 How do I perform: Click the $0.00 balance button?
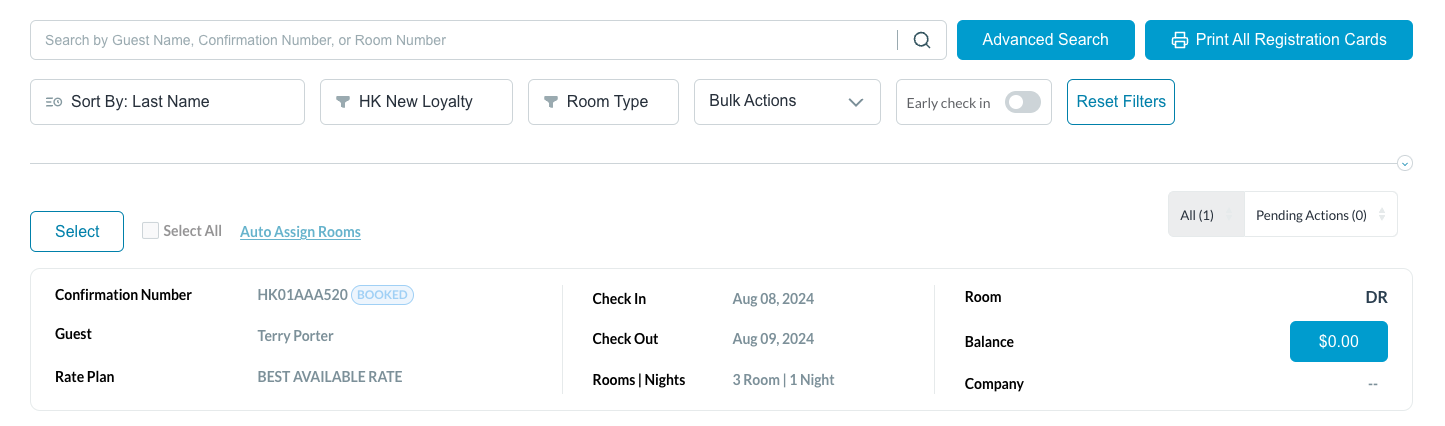pyautogui.click(x=1338, y=341)
